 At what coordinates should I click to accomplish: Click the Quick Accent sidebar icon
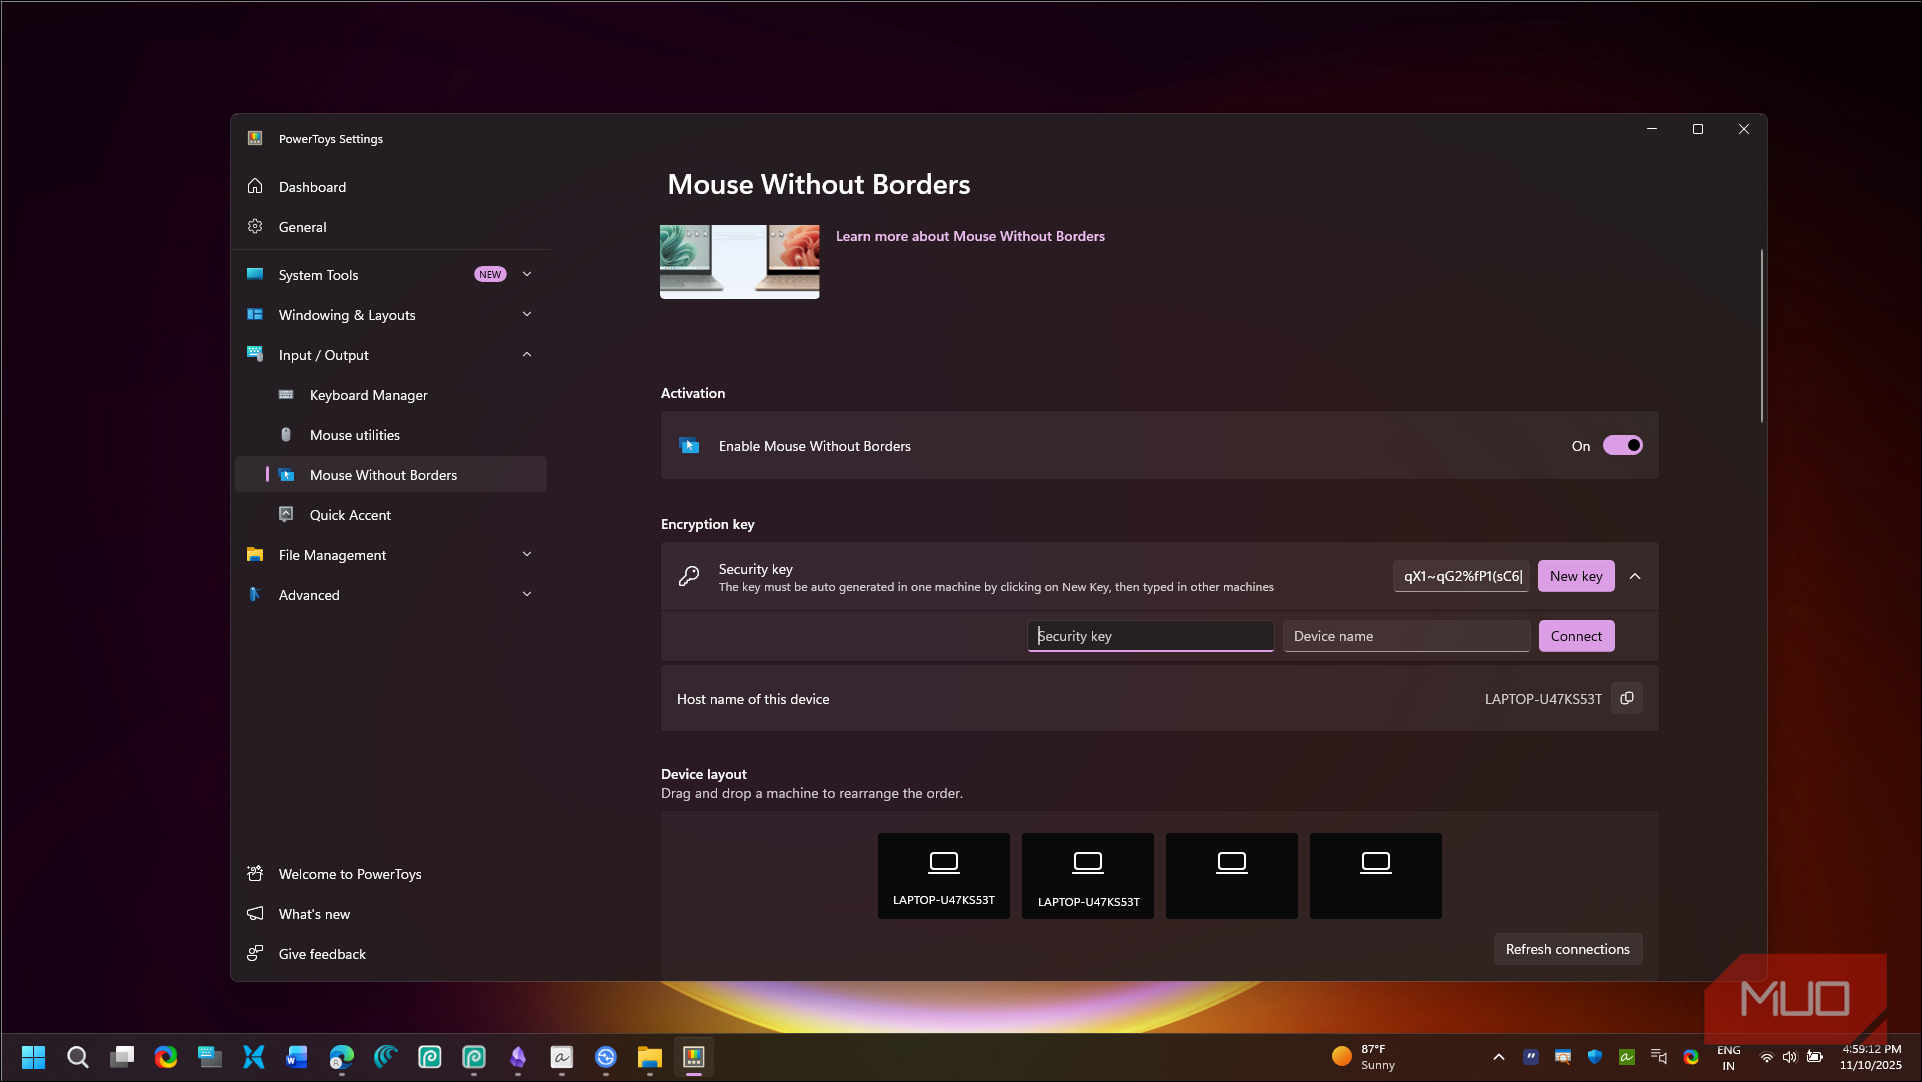pos(286,514)
